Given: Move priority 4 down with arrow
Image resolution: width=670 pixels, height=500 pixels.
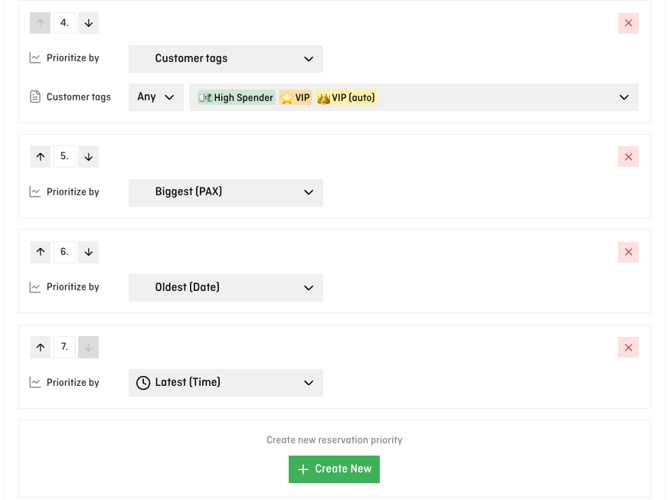Looking at the screenshot, I should coord(88,23).
